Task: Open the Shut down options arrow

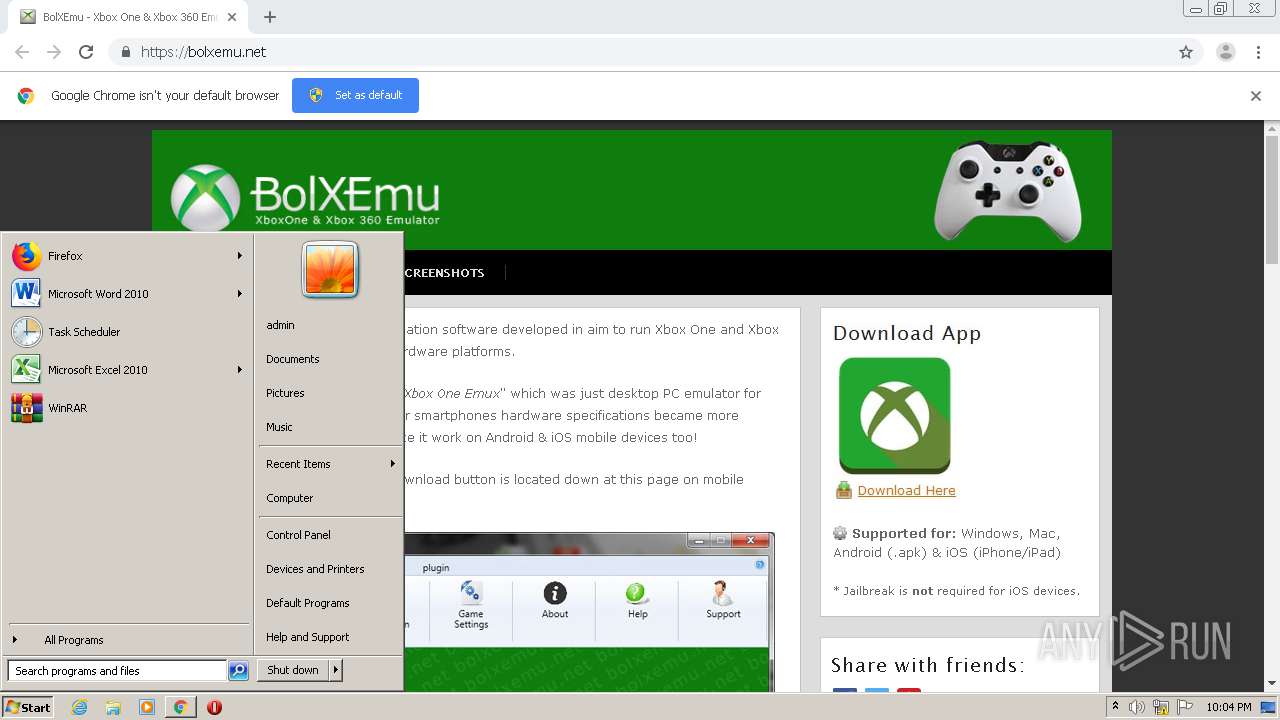Action: (x=336, y=670)
